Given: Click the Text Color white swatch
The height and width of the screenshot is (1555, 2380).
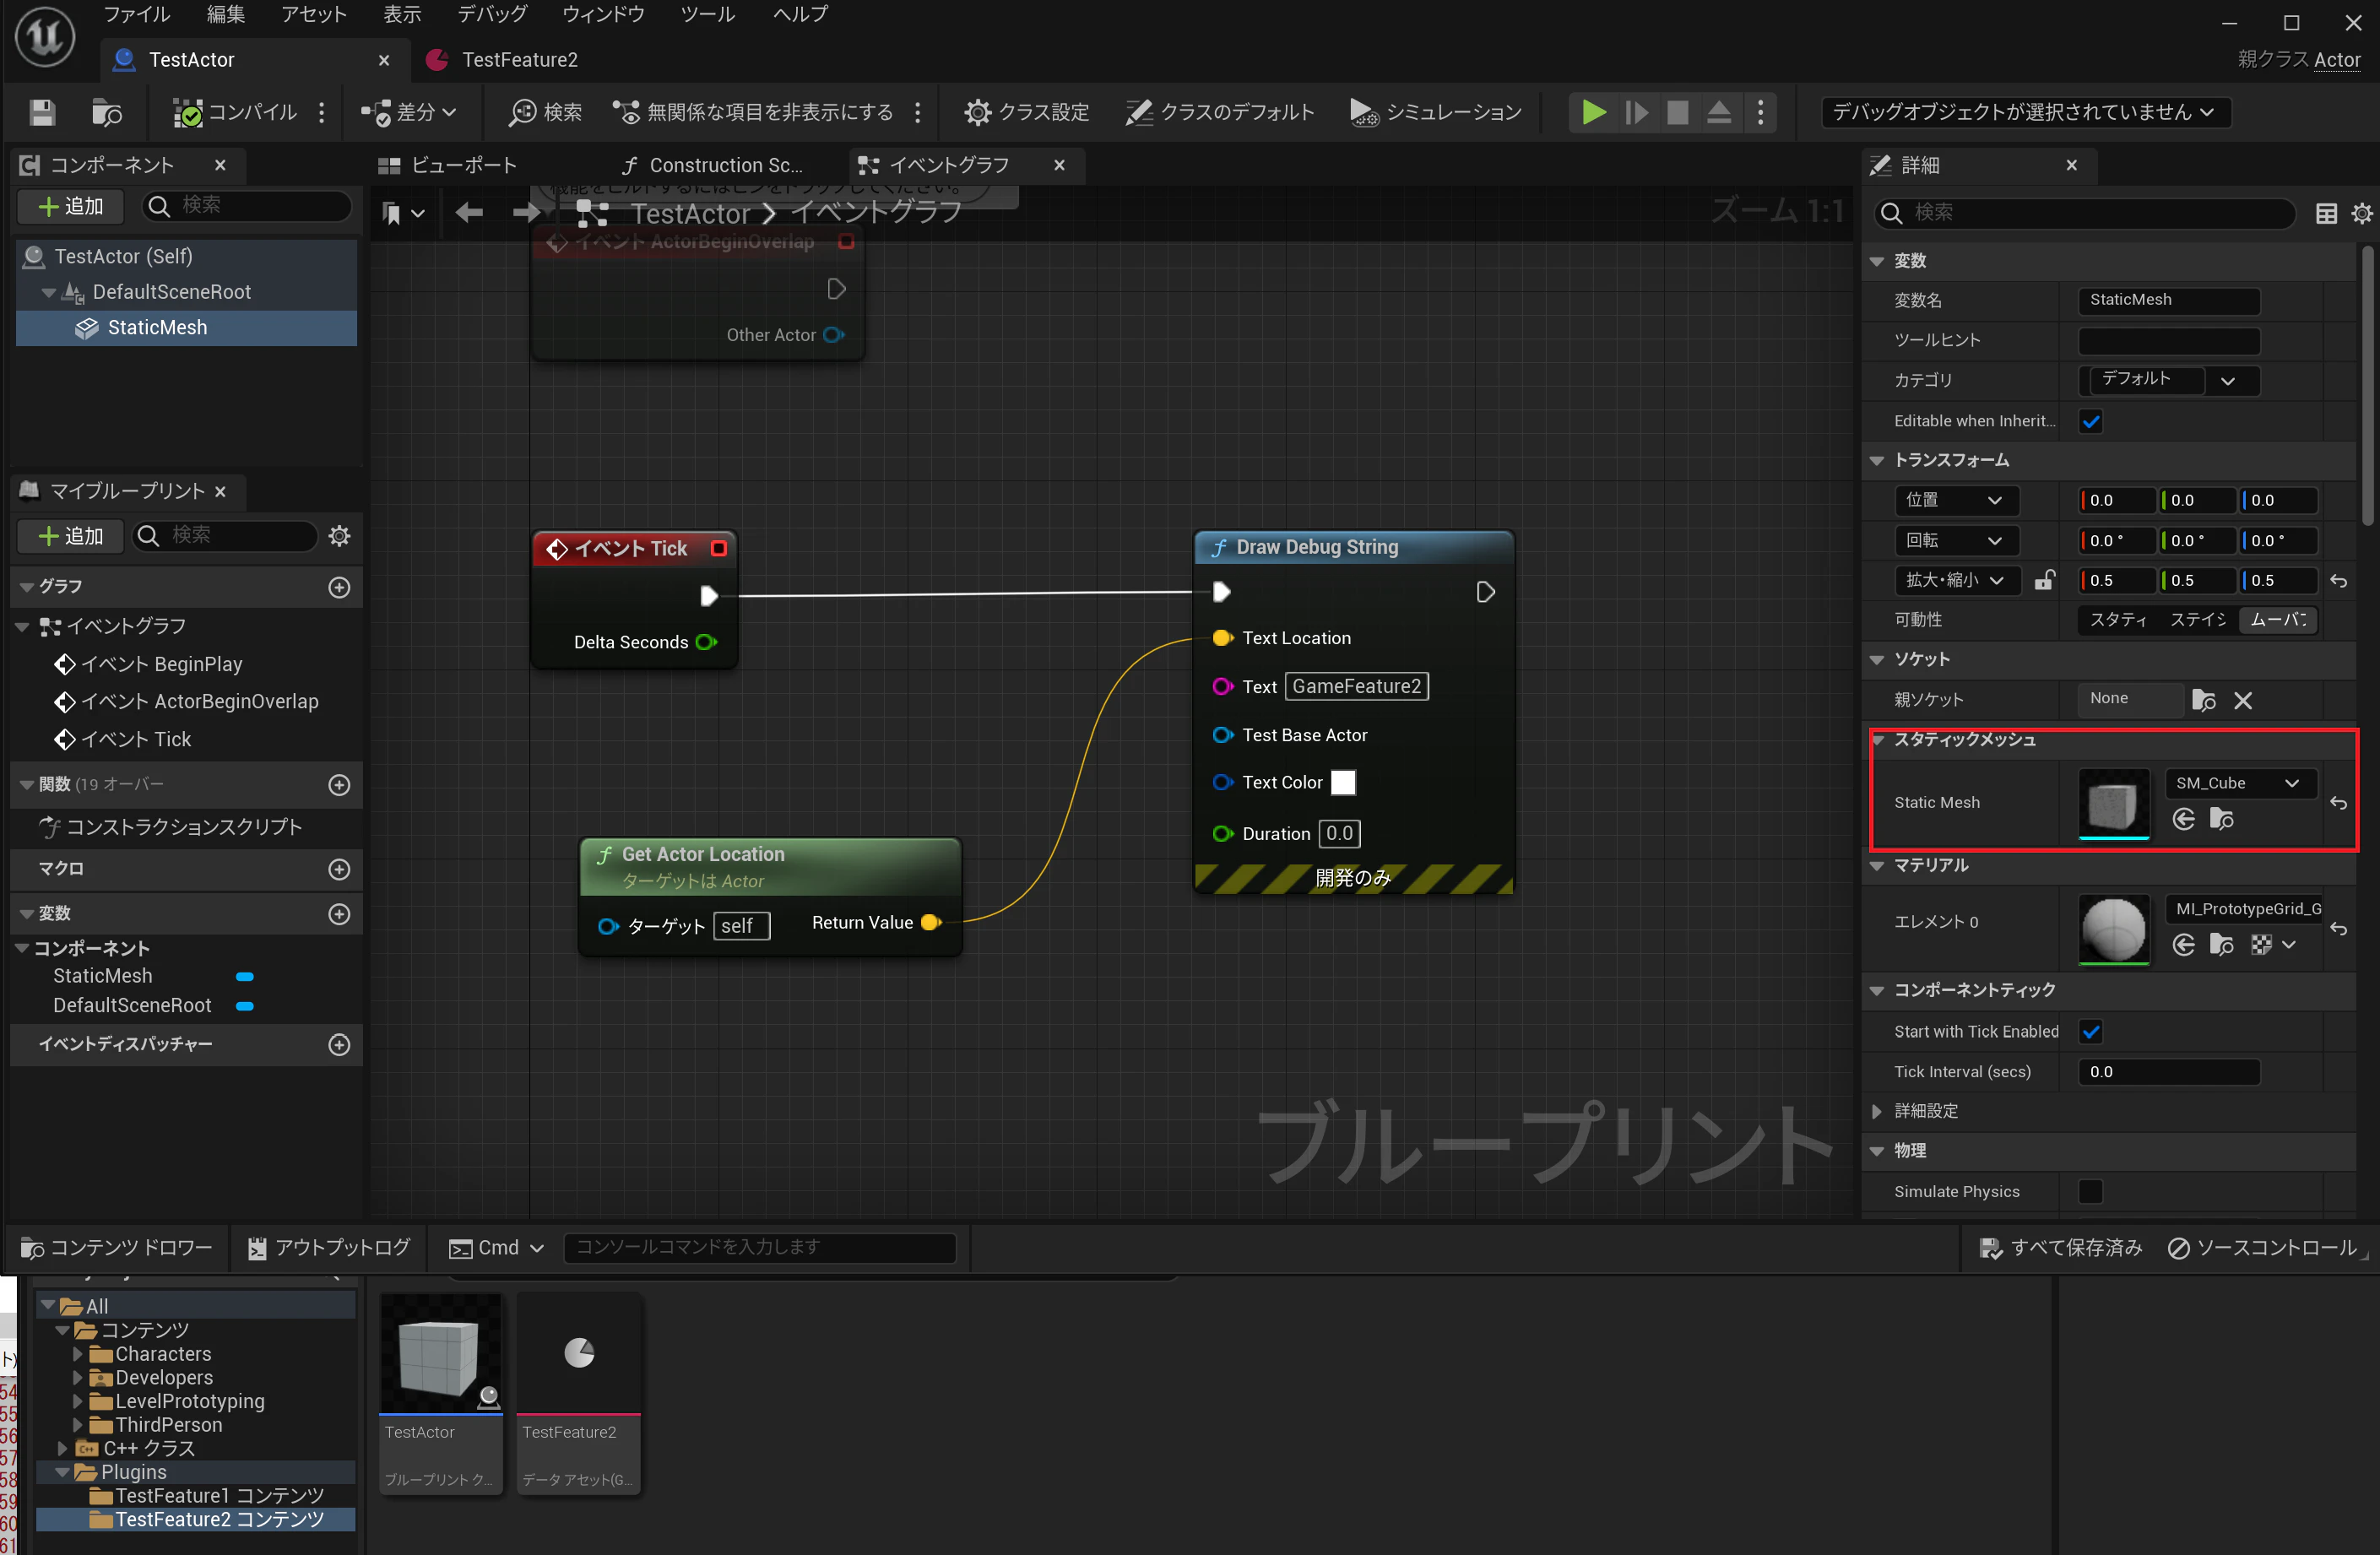Looking at the screenshot, I should [x=1343, y=783].
